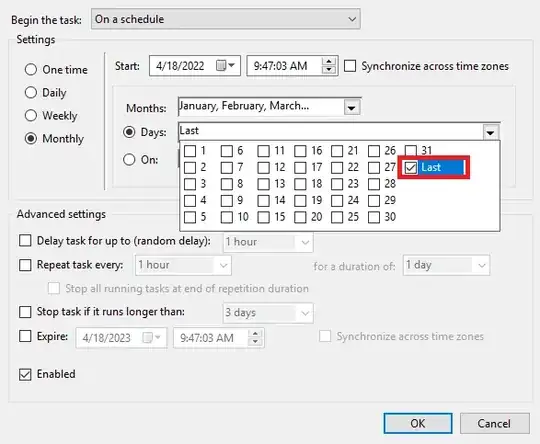540x444 pixels.
Task: Enable Synchronize across time zones for Start
Action: coord(350,66)
